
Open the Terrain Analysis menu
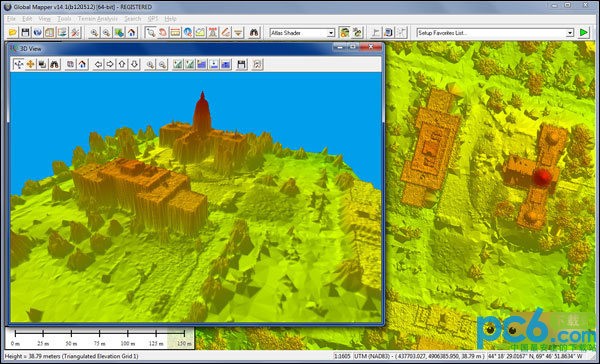pyautogui.click(x=98, y=19)
